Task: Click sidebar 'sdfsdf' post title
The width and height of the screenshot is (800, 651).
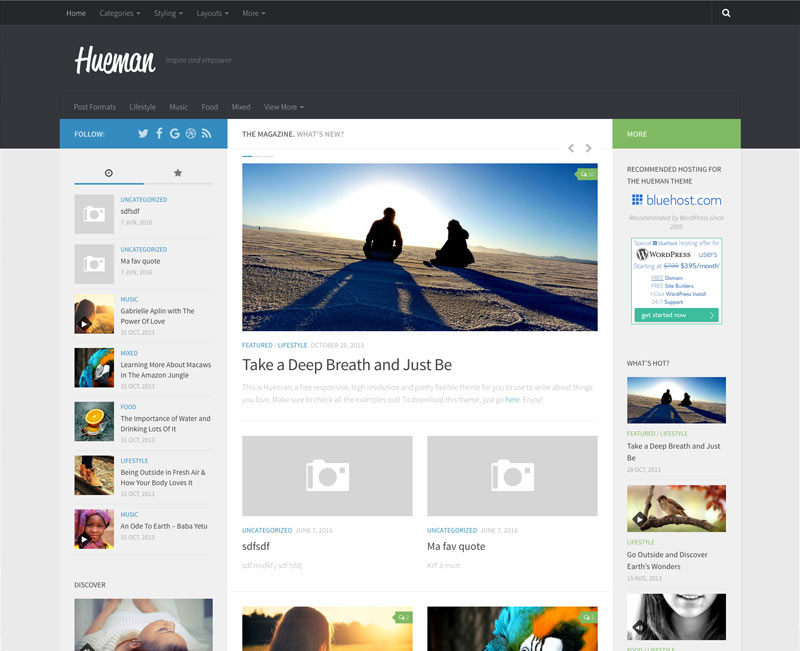Action: (x=130, y=211)
